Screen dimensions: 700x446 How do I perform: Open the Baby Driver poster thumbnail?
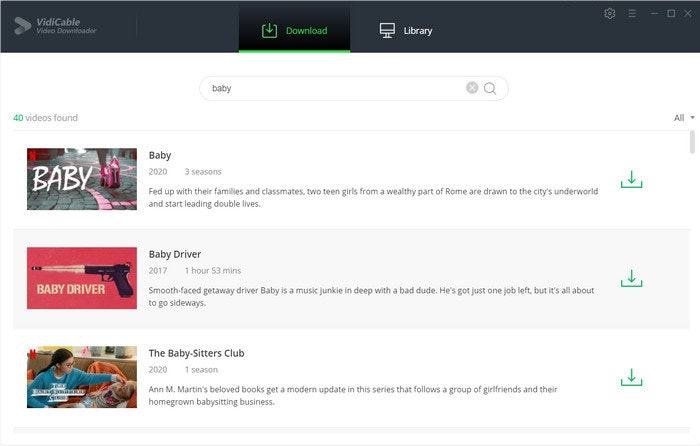(82, 278)
